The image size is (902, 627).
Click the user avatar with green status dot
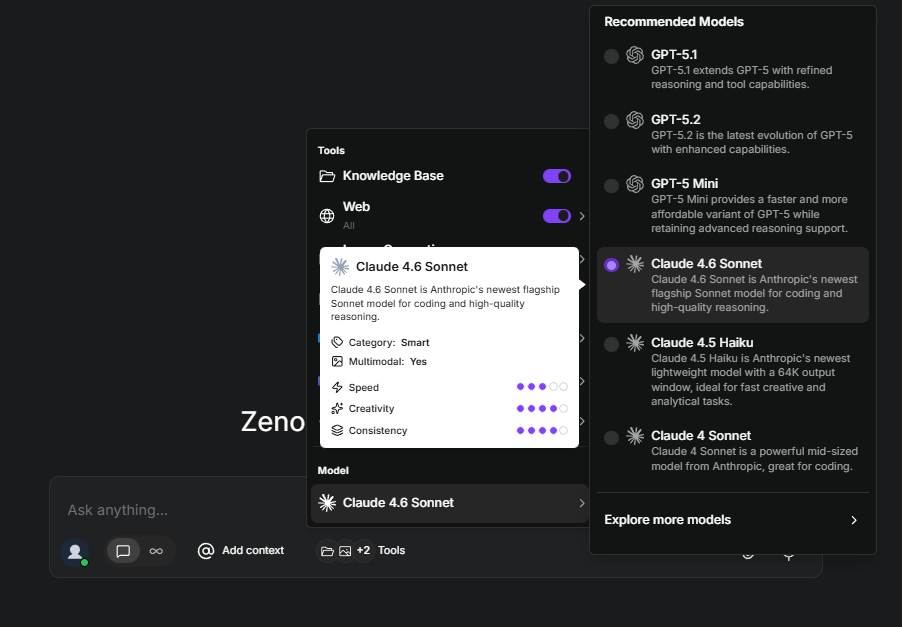[x=75, y=552]
